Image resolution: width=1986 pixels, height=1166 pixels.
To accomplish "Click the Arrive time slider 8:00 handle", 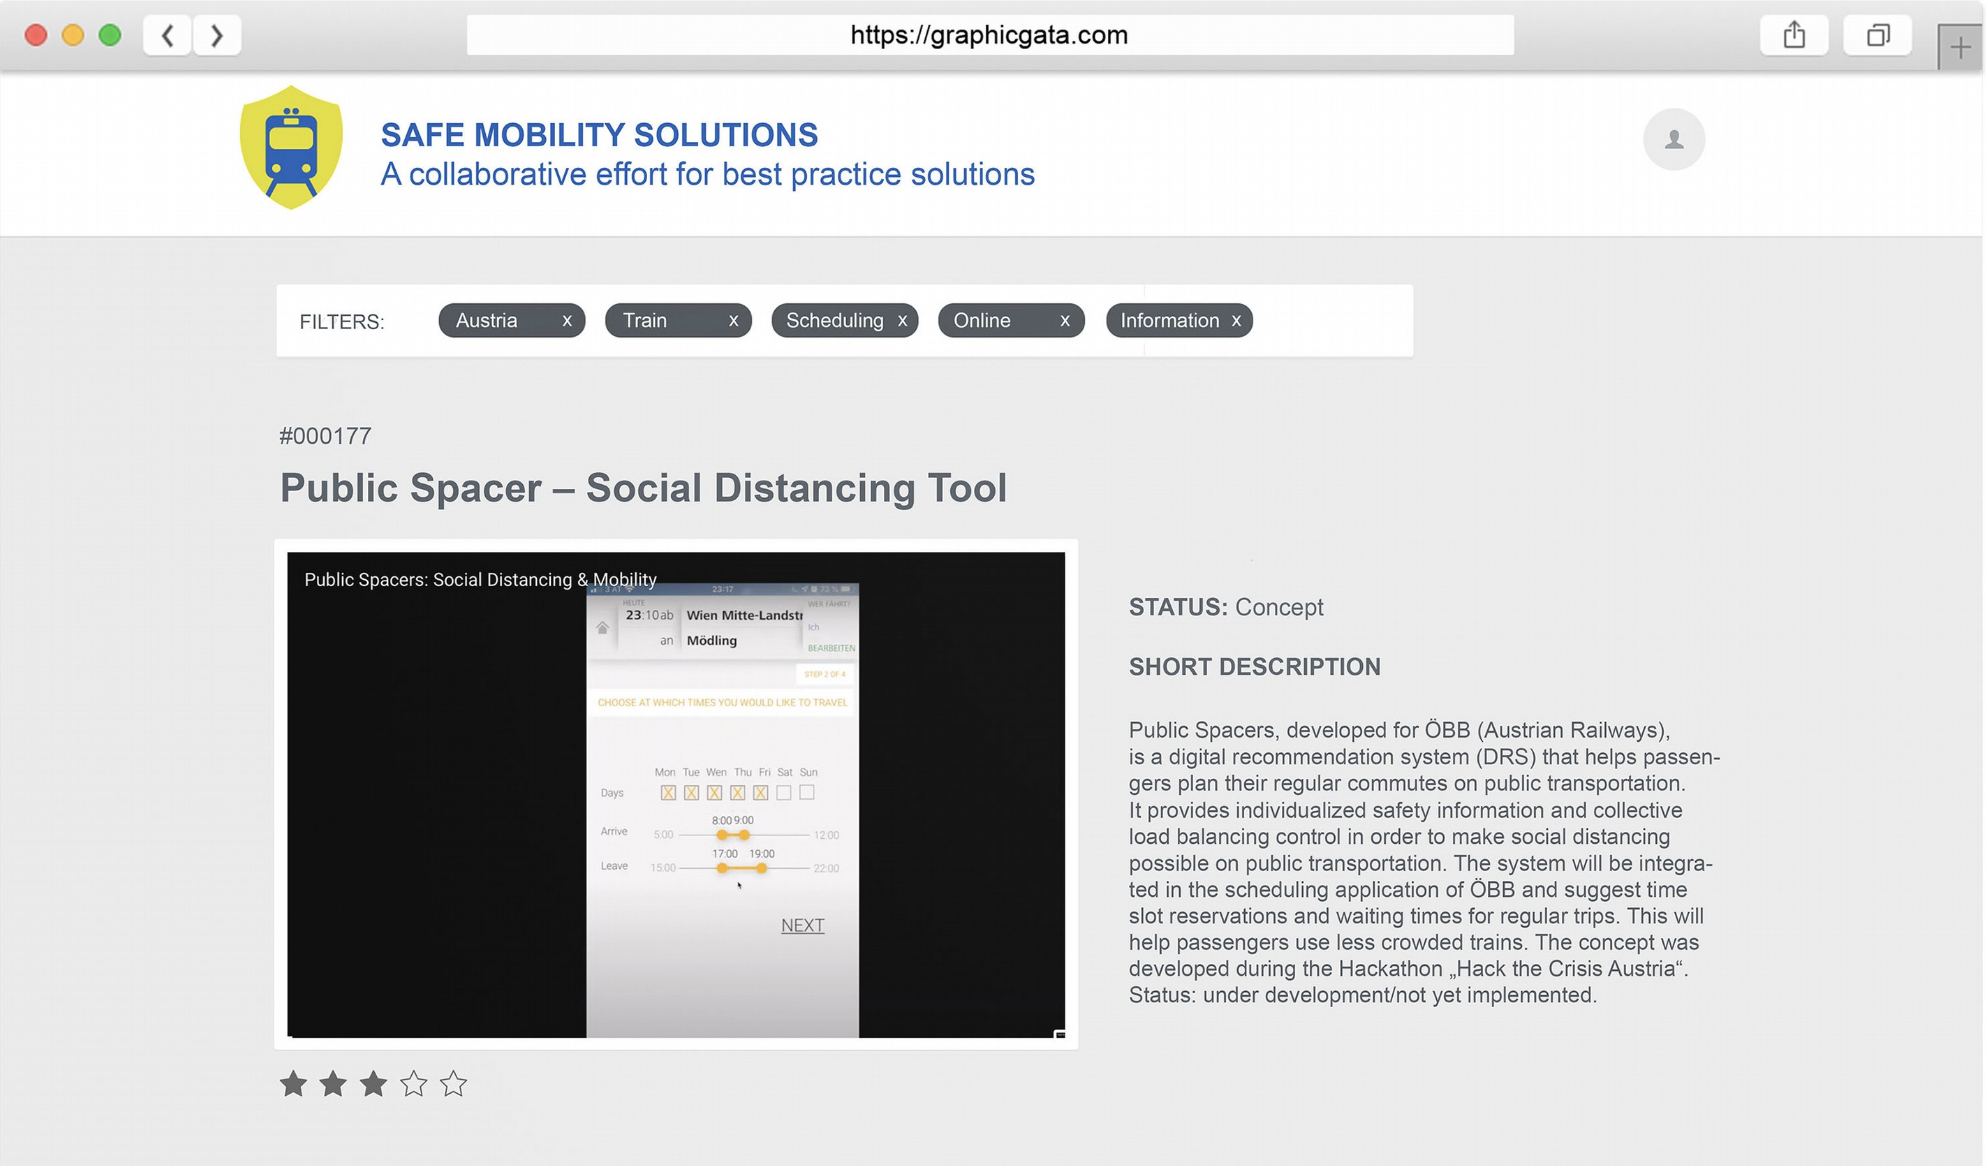I will click(722, 835).
